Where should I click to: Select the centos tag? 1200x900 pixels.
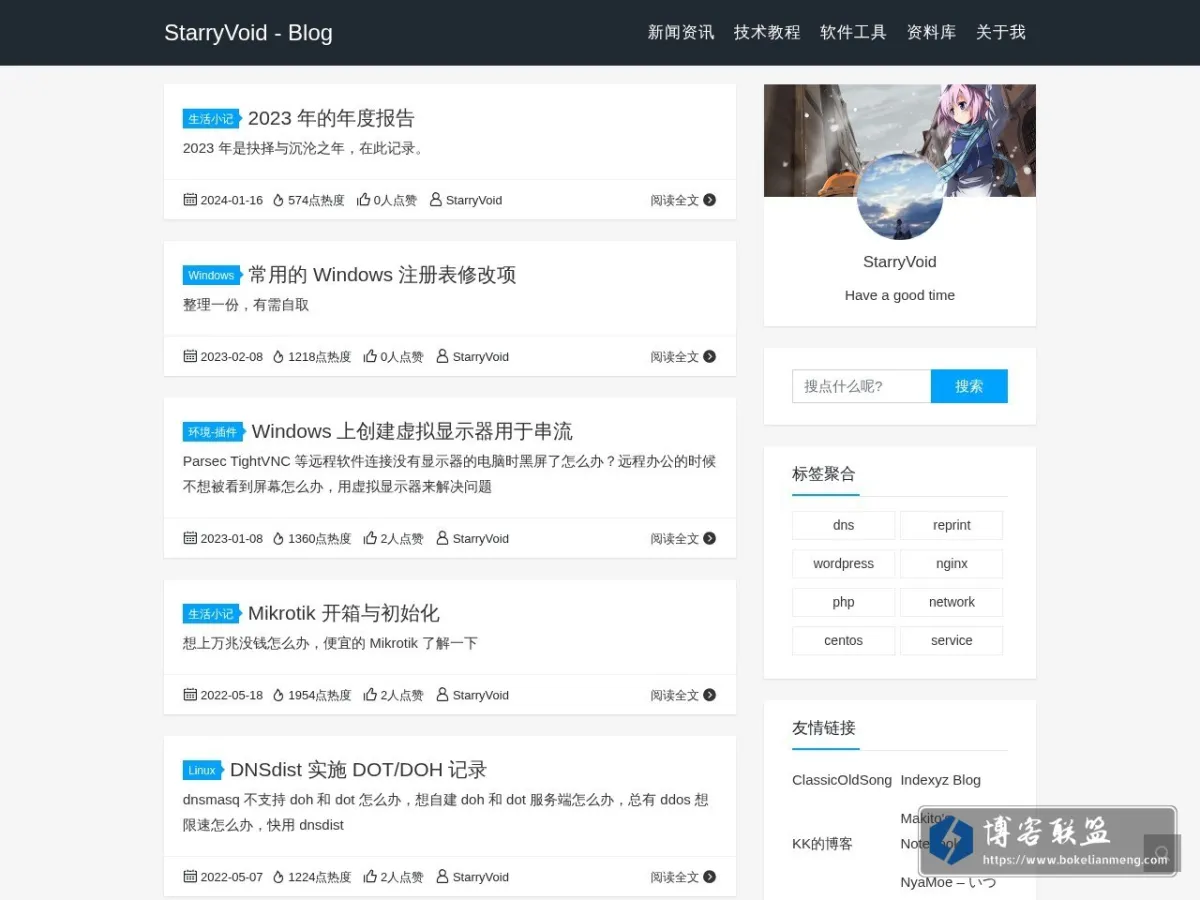pos(844,641)
